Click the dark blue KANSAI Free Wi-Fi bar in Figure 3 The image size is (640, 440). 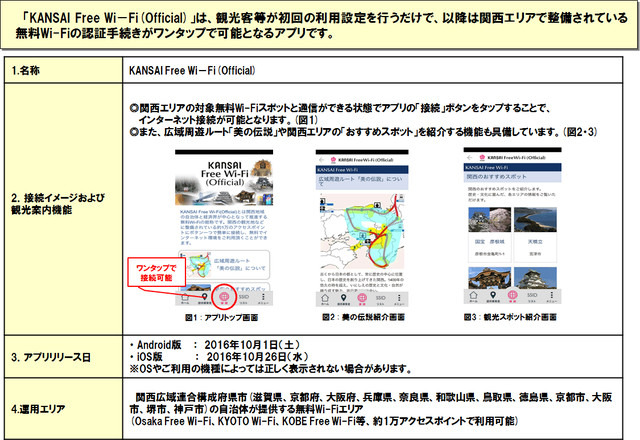[513, 168]
